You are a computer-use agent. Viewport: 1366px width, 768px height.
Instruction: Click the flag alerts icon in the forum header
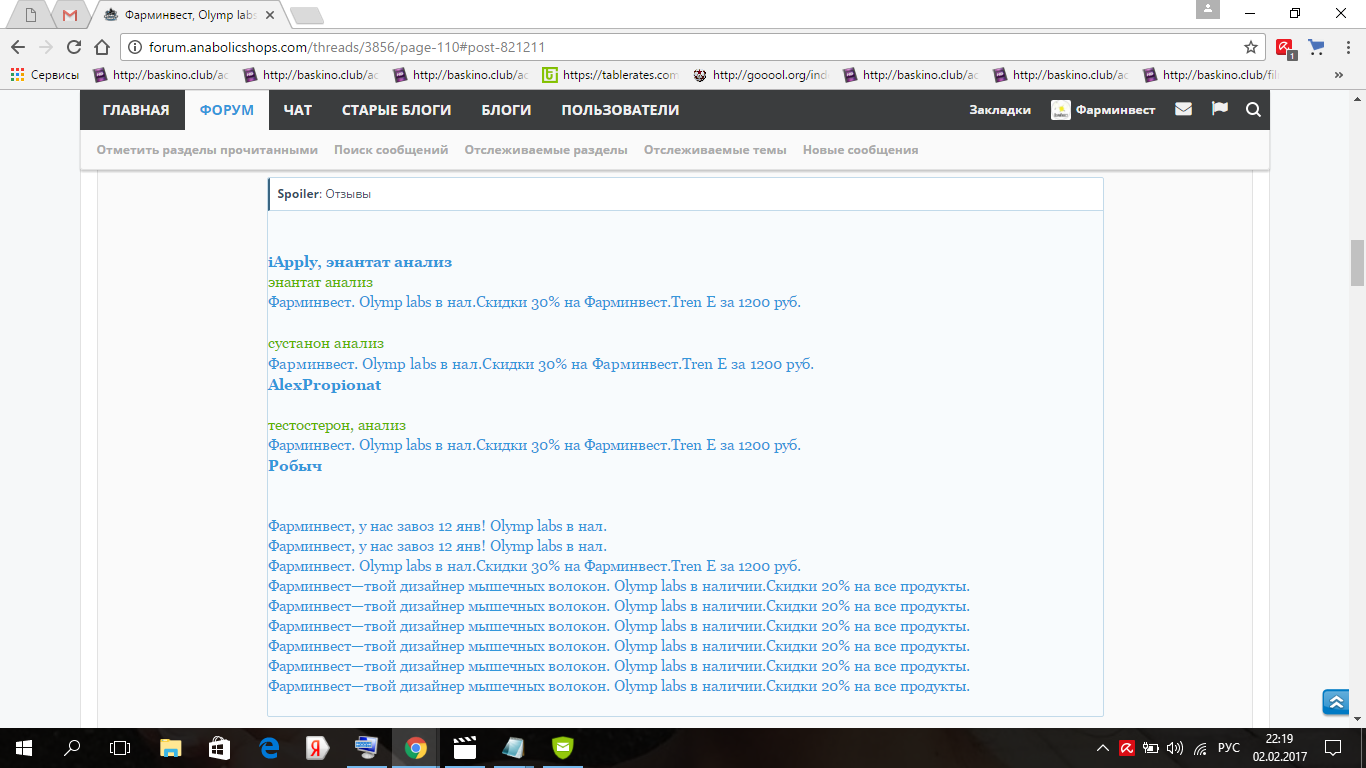point(1219,109)
